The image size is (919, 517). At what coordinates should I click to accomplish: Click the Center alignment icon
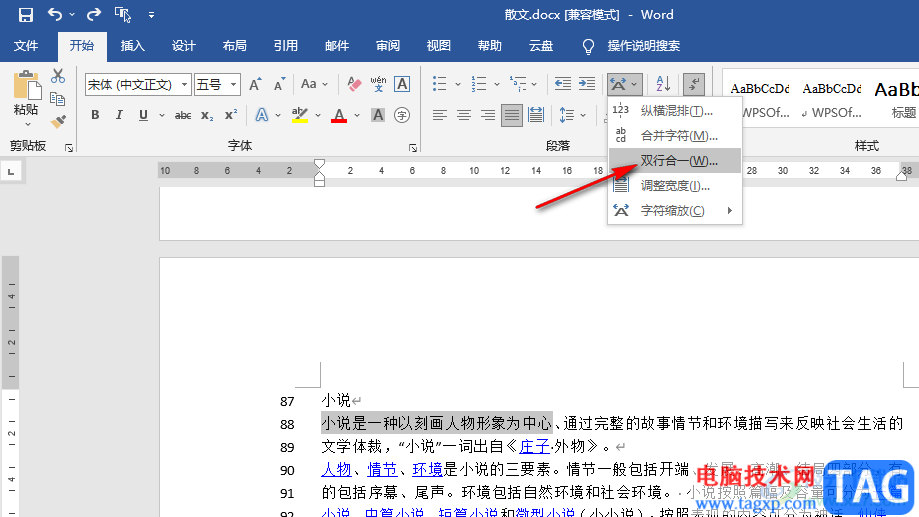464,115
